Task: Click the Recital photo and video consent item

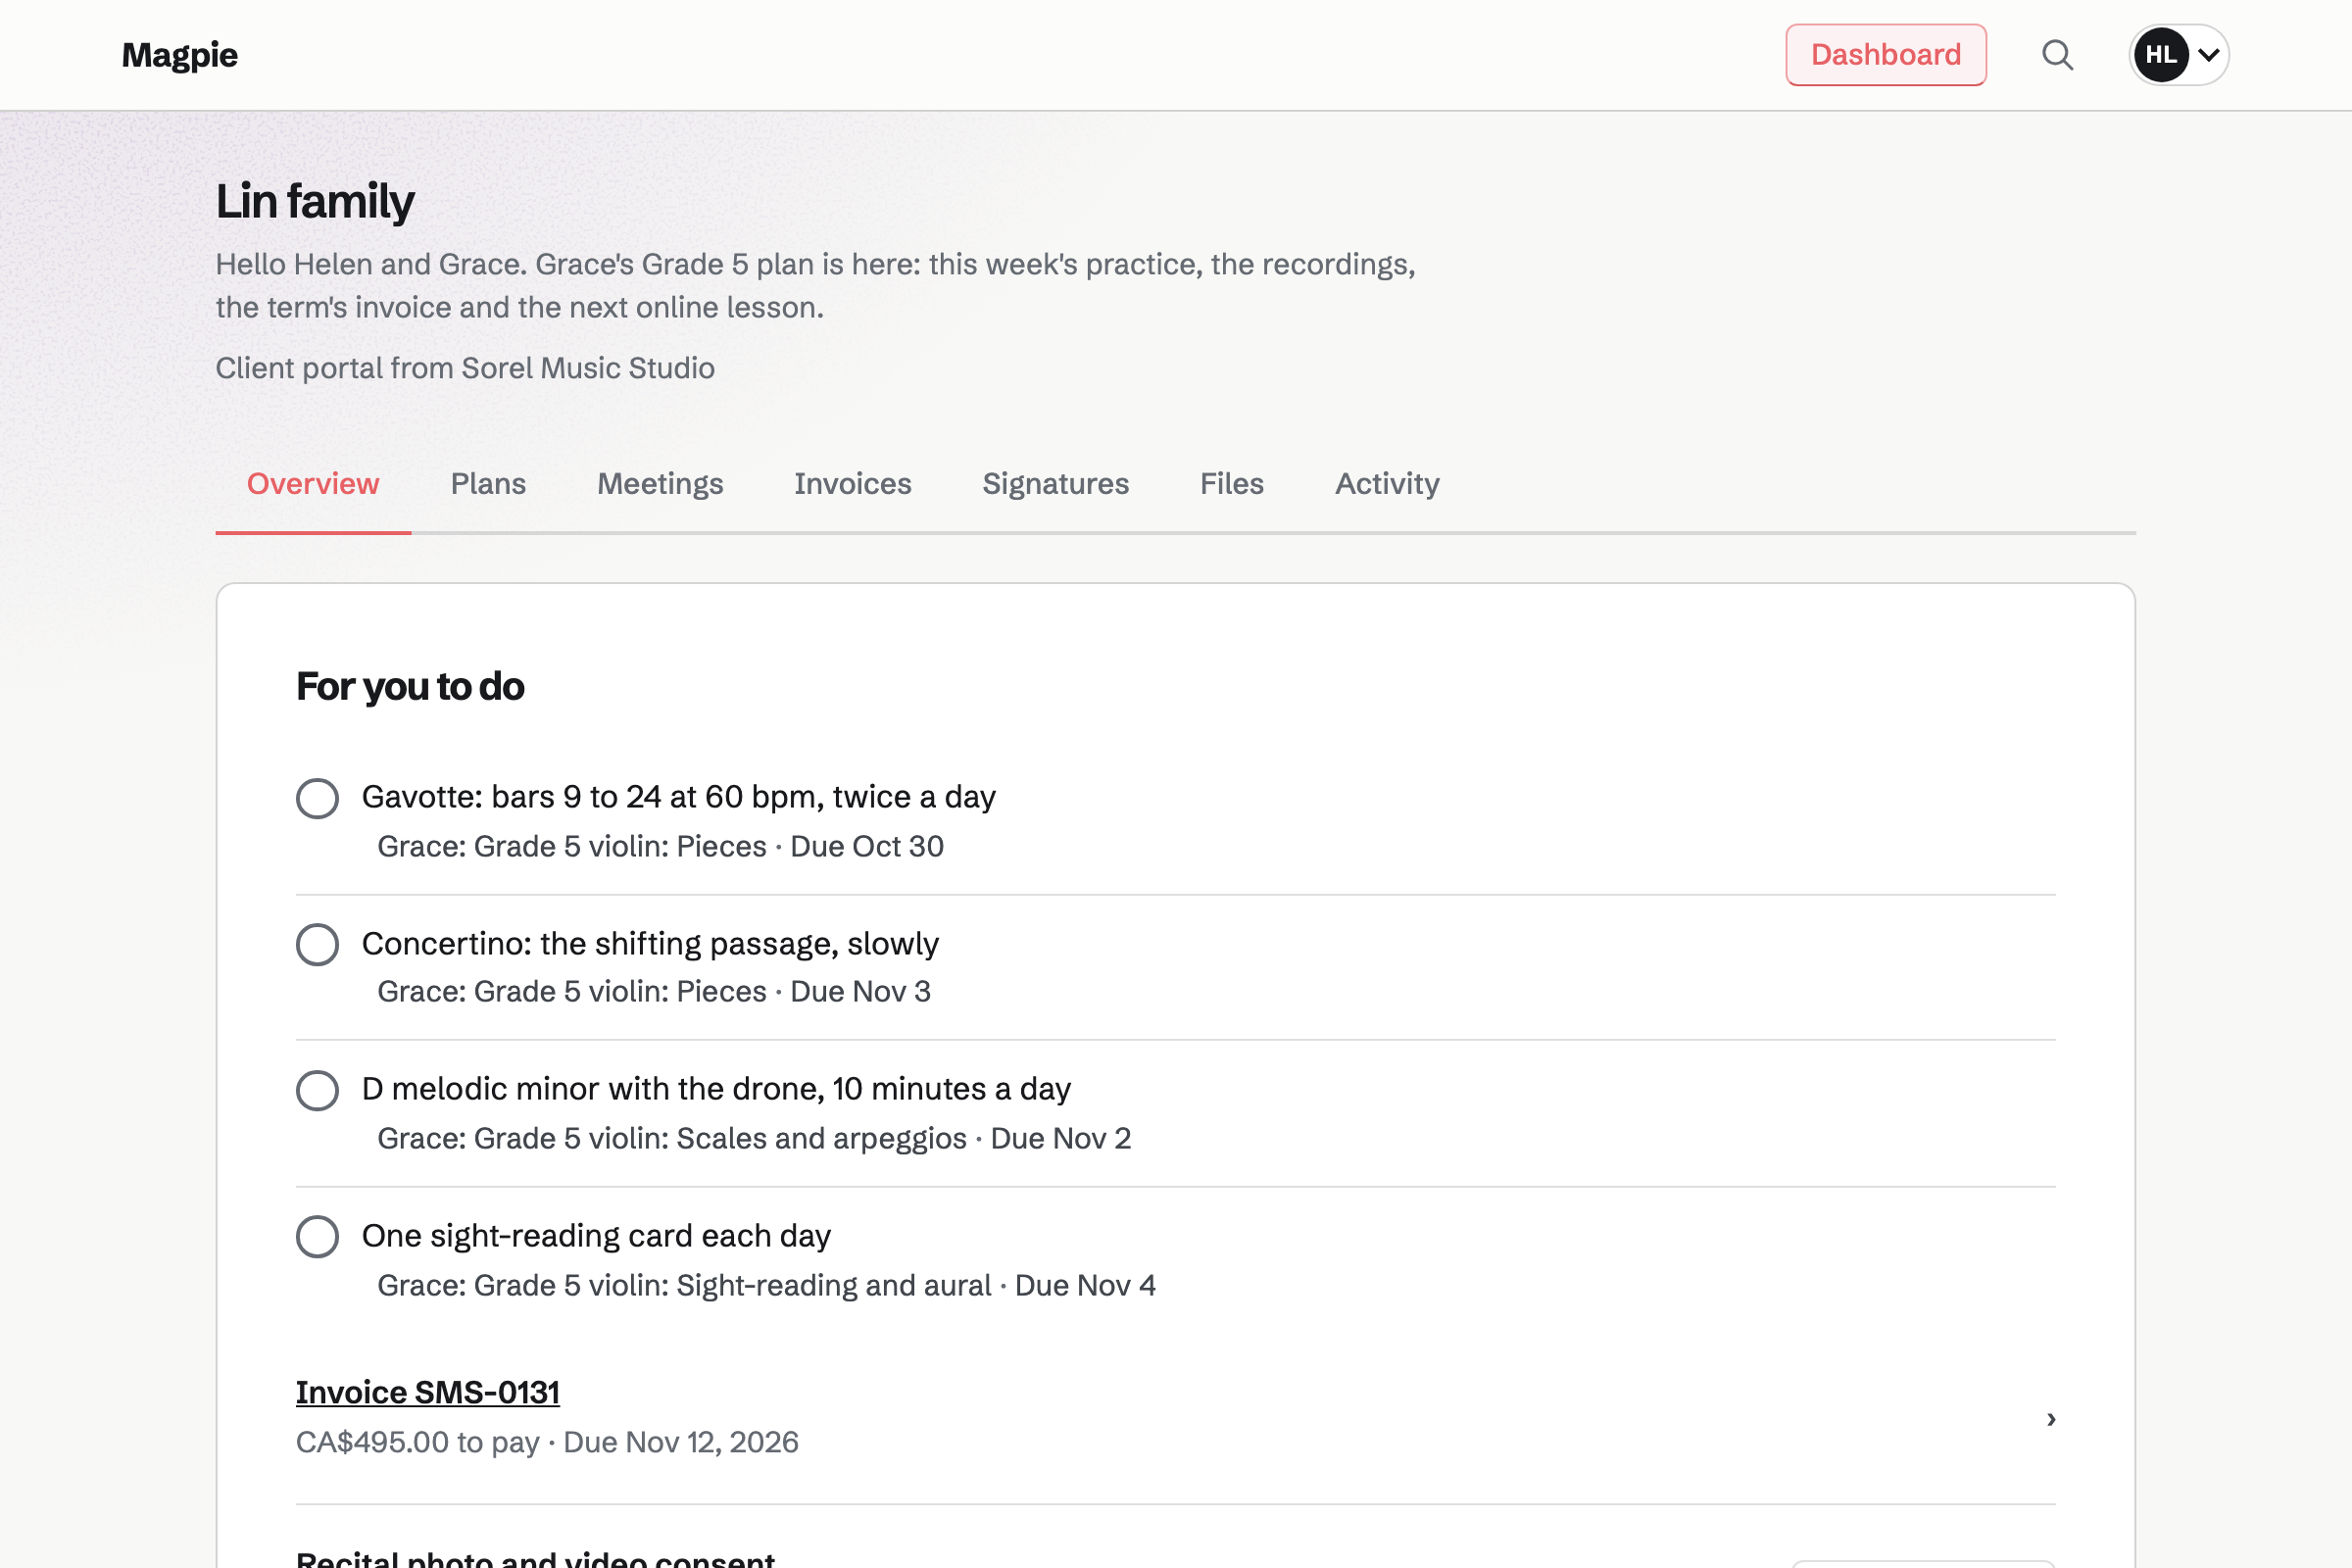Action: [x=535, y=1558]
